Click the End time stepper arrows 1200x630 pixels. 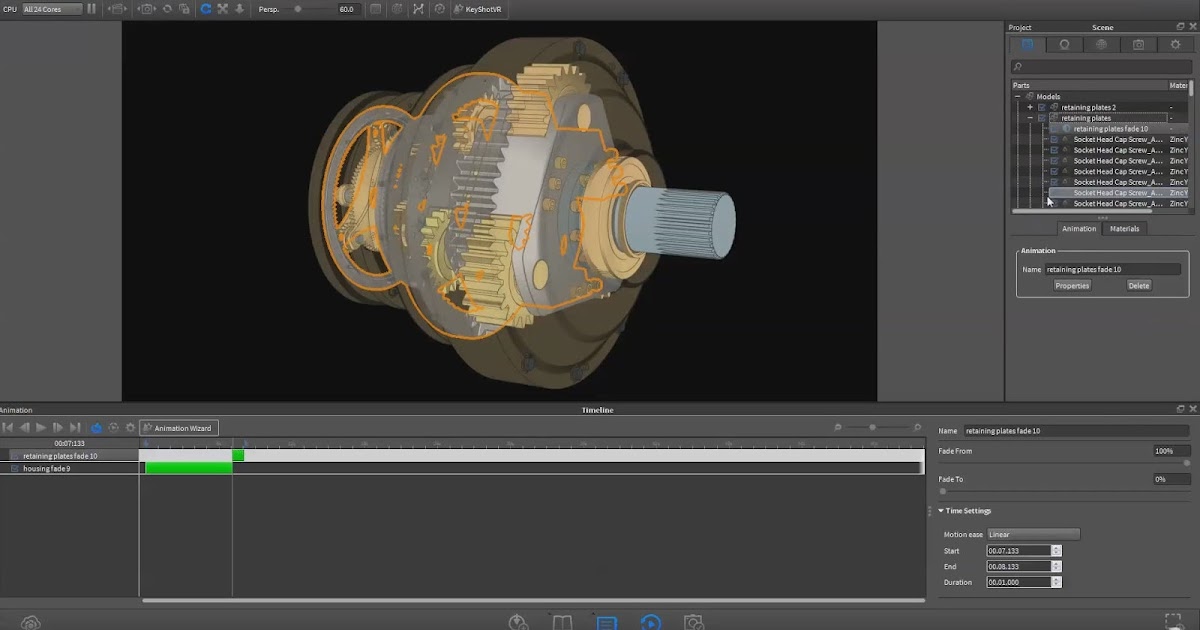coord(1056,566)
